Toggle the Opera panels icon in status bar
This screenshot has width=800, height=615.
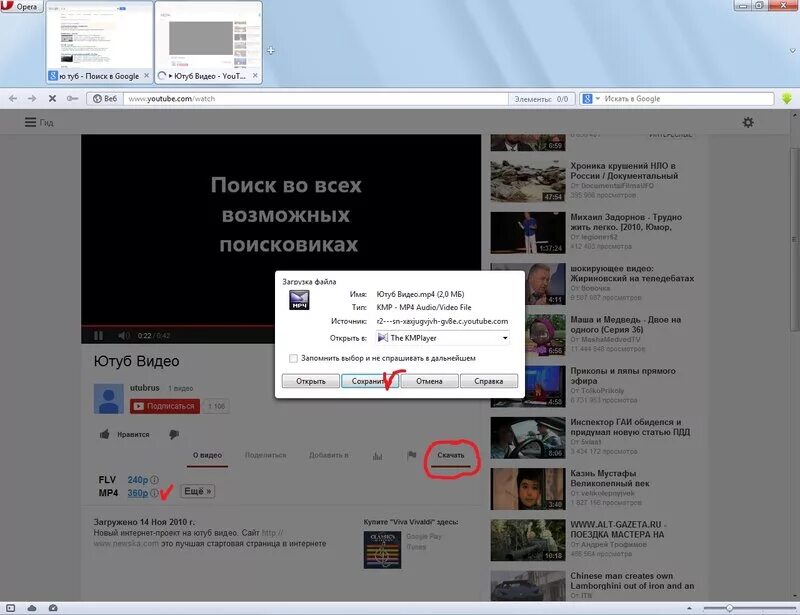coord(11,608)
